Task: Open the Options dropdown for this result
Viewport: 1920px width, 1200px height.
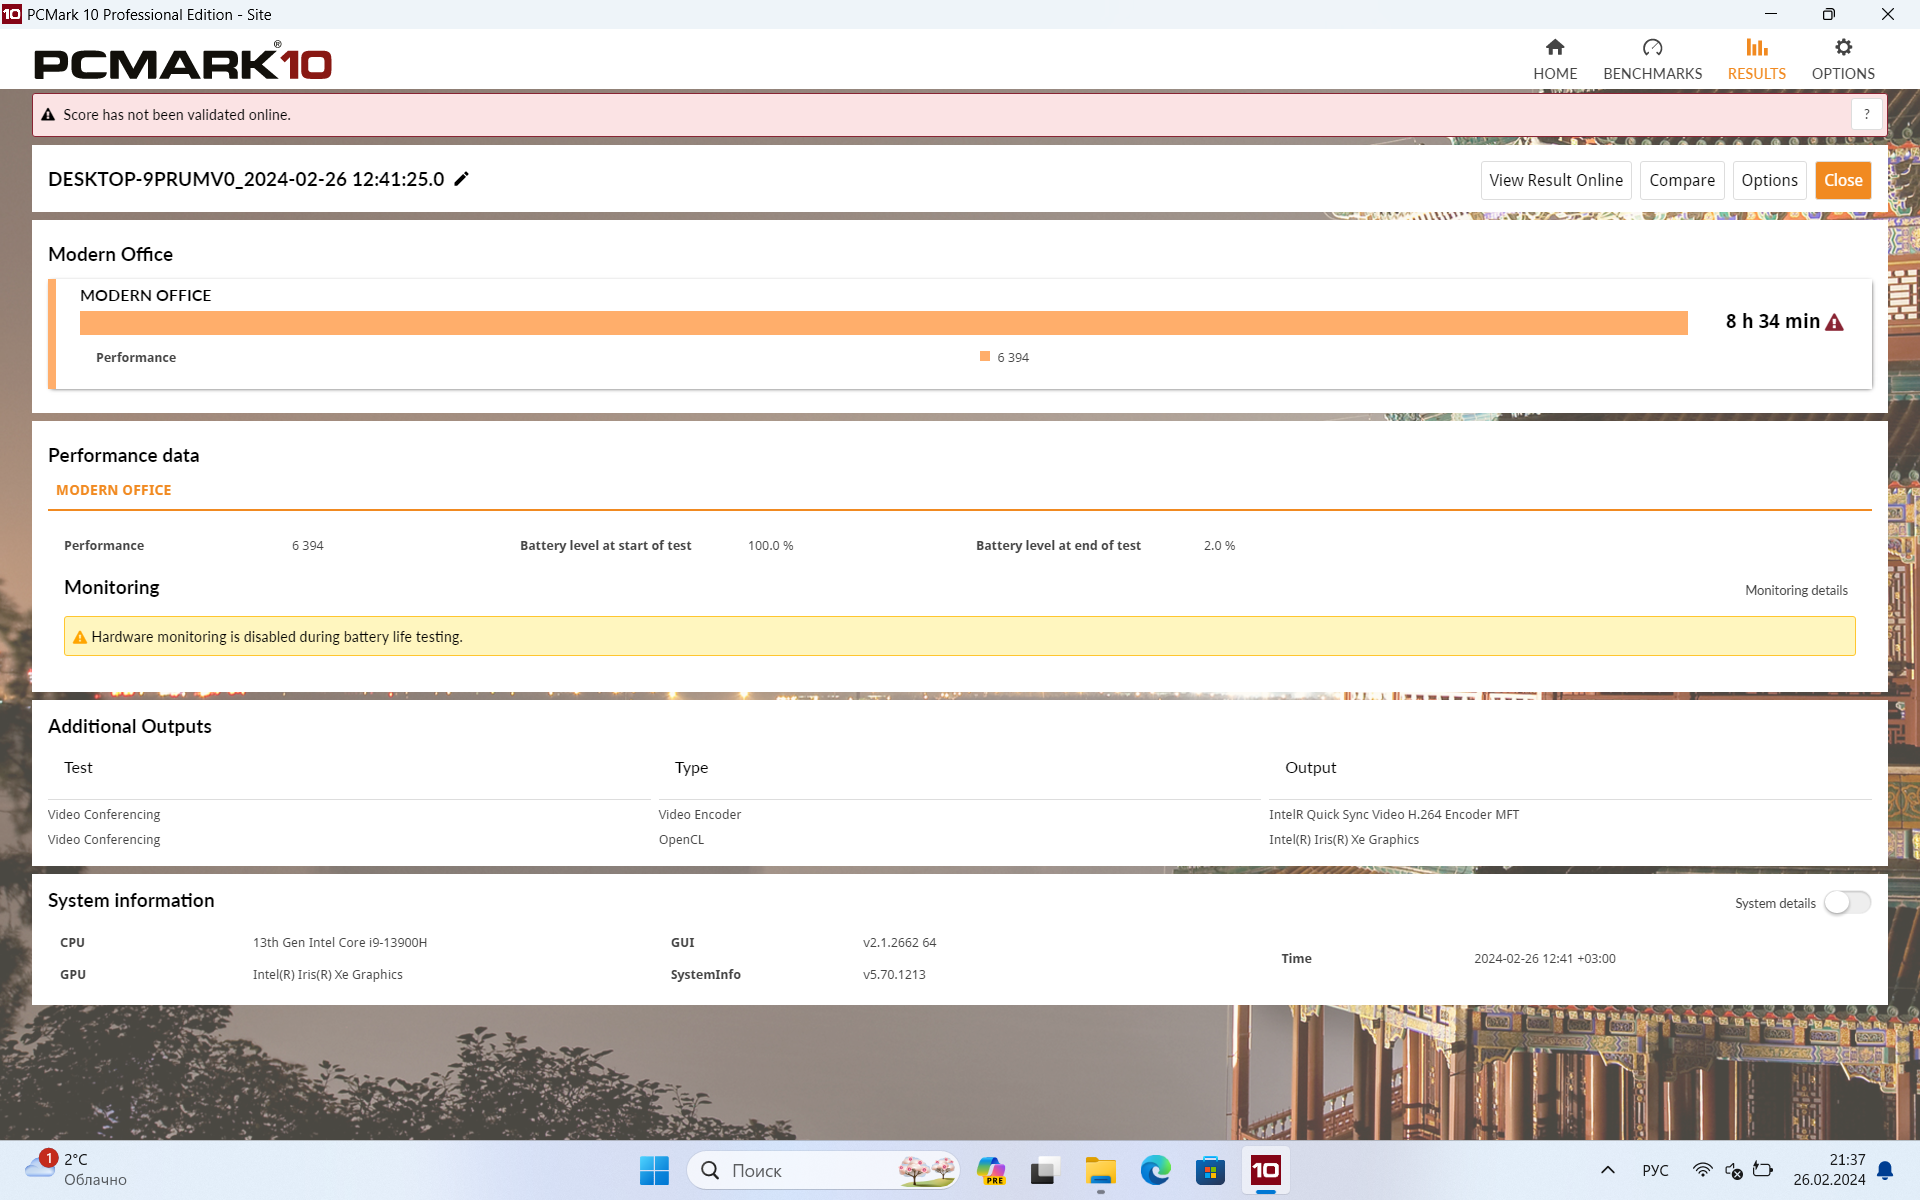Action: 1768,180
